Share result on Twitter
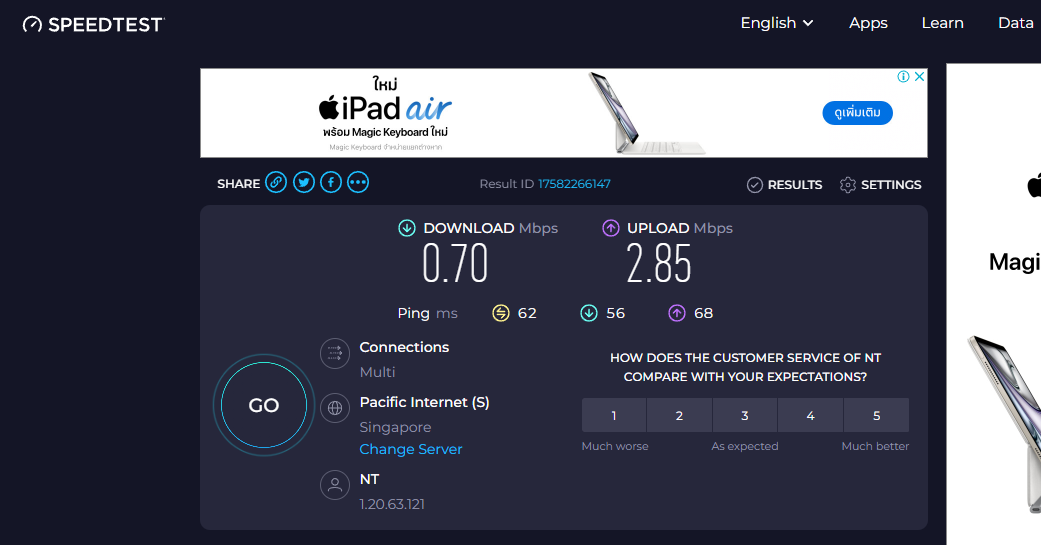This screenshot has width=1041, height=545. coord(304,182)
